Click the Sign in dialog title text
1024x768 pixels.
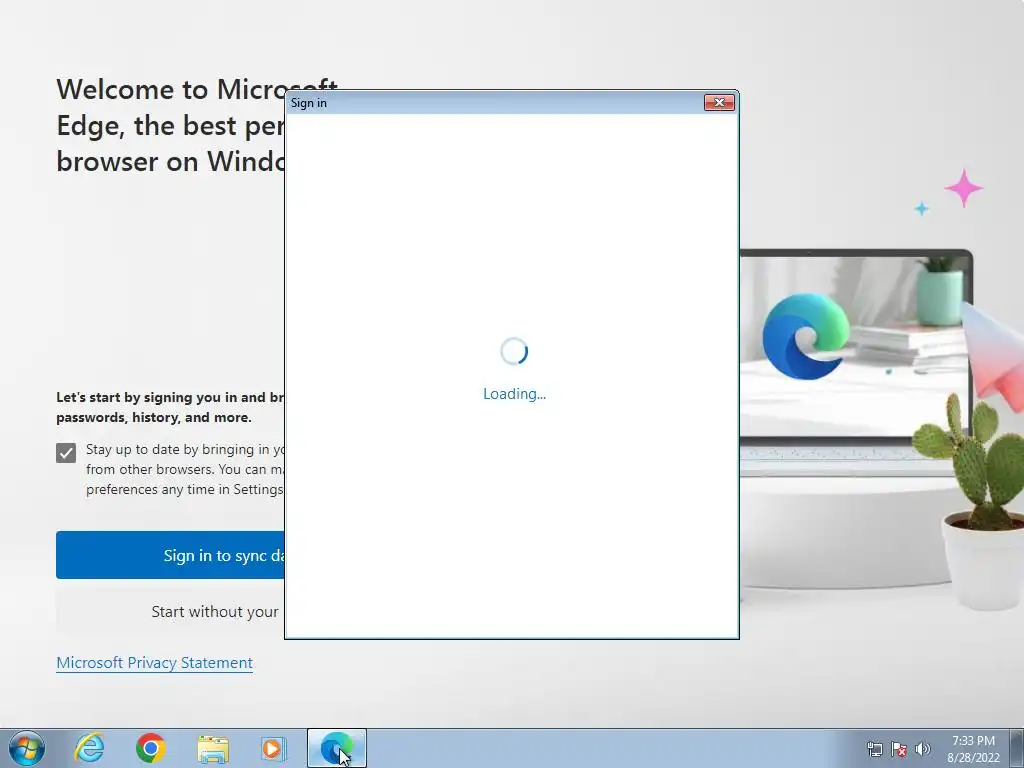[x=309, y=103]
